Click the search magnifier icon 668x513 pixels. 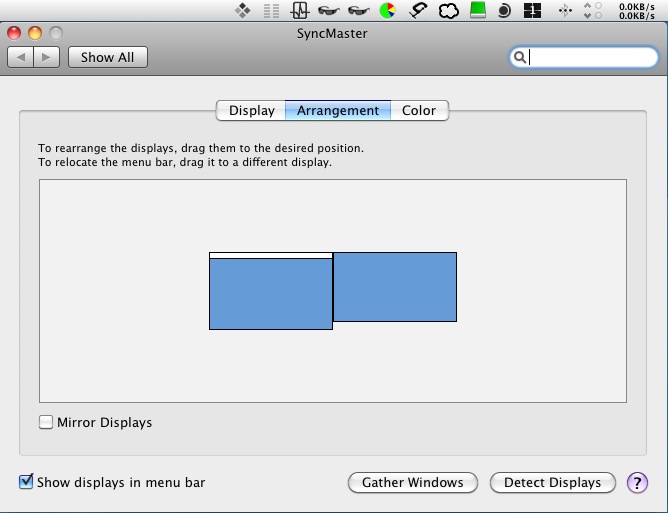[x=519, y=57]
